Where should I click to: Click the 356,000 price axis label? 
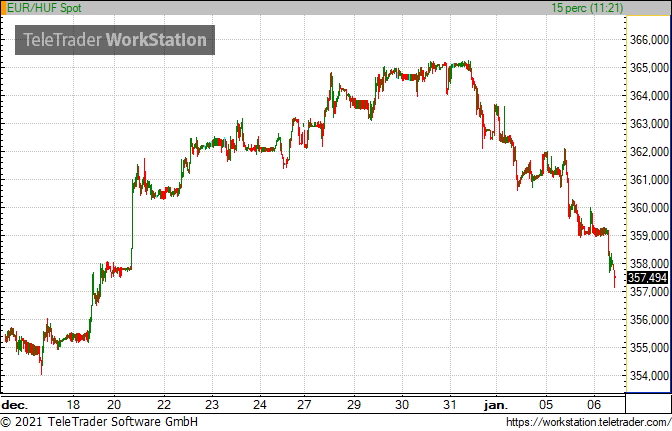pyautogui.click(x=649, y=320)
